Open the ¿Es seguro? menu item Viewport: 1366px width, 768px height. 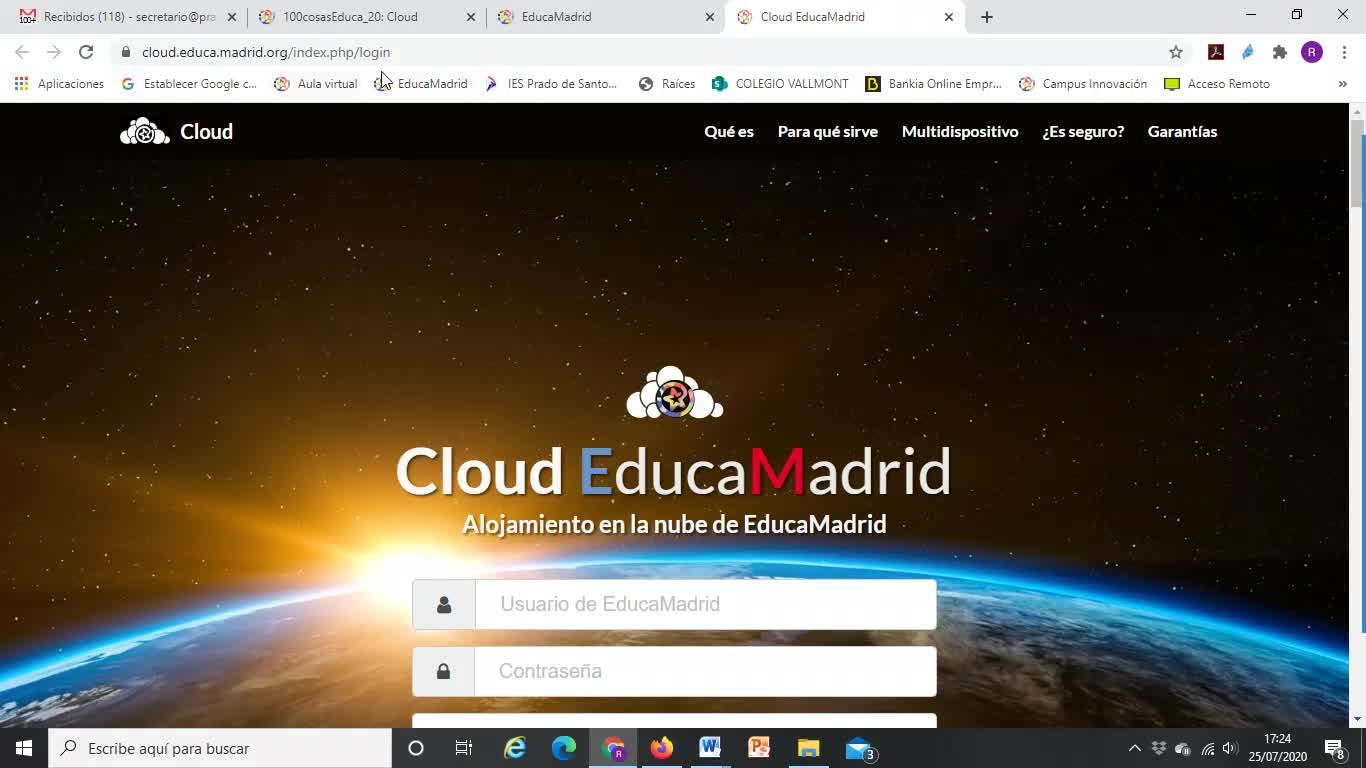(1083, 131)
